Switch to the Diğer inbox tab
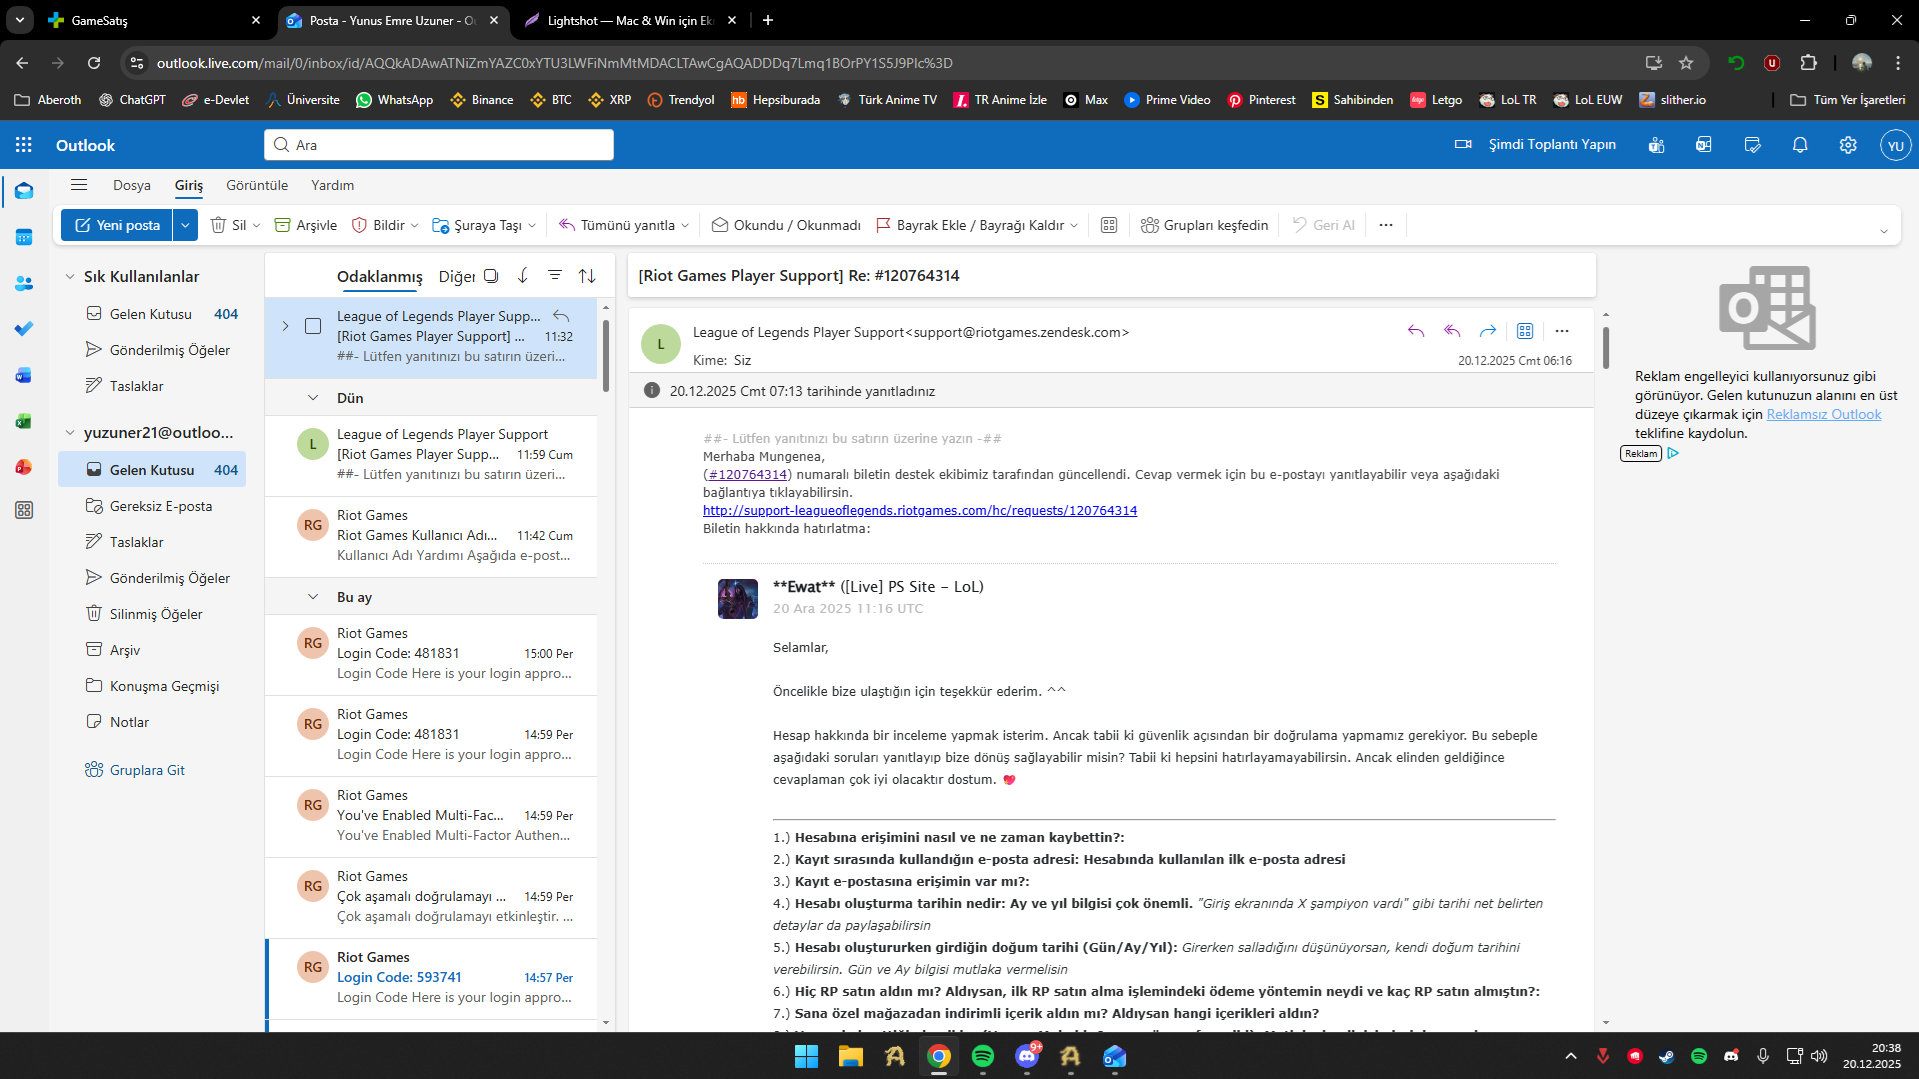Viewport: 1919px width, 1079px height. tap(457, 276)
